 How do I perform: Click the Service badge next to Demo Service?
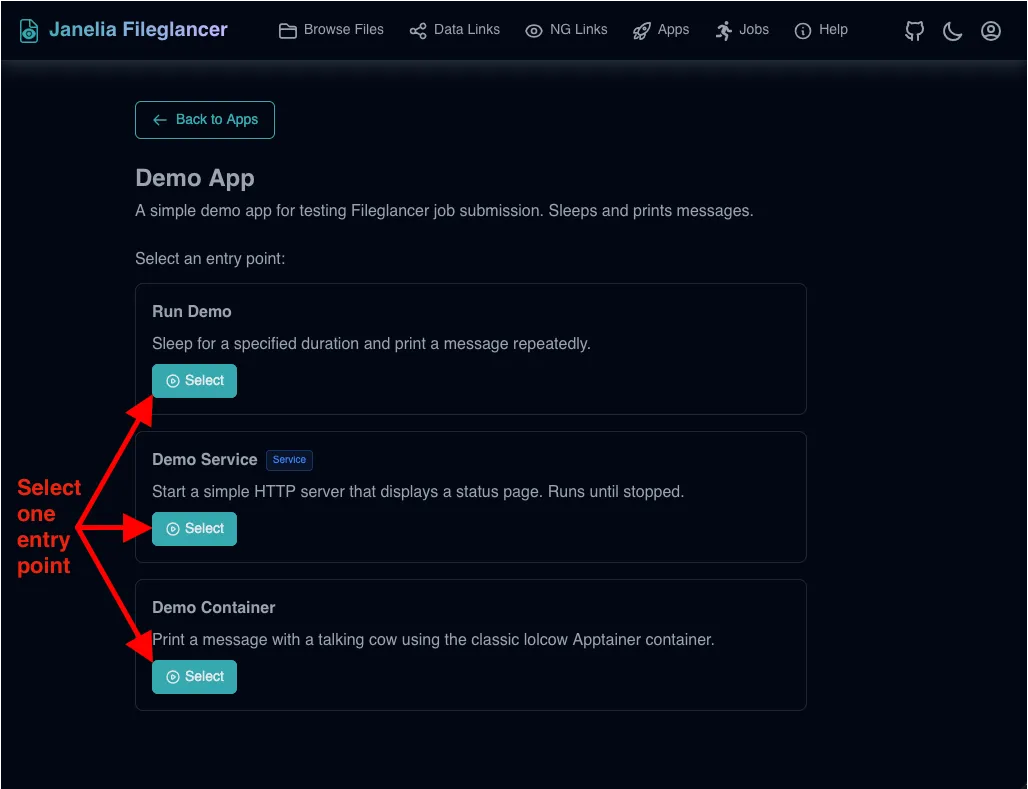coord(289,460)
